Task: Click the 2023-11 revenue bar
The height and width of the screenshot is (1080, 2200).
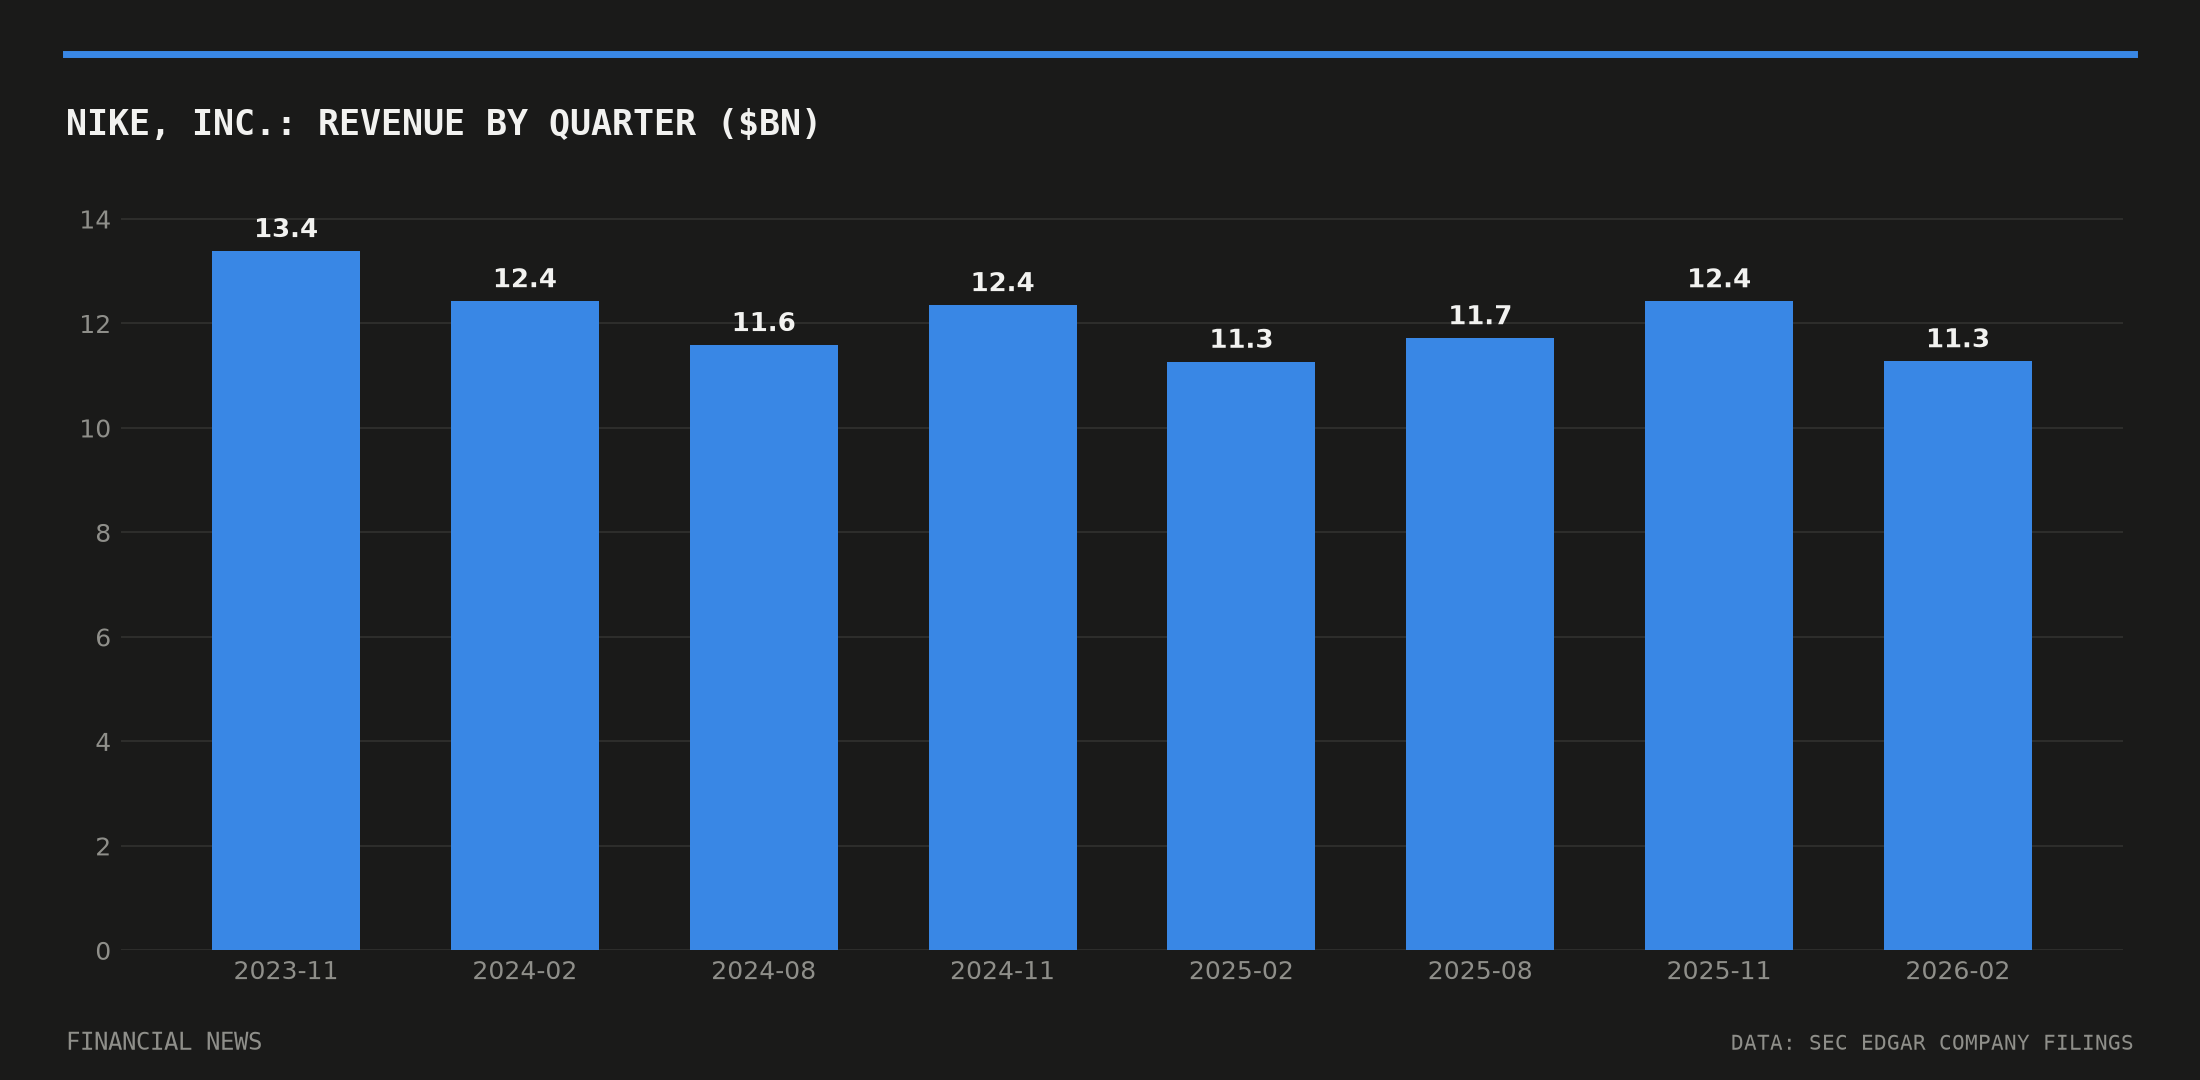Action: [x=286, y=600]
